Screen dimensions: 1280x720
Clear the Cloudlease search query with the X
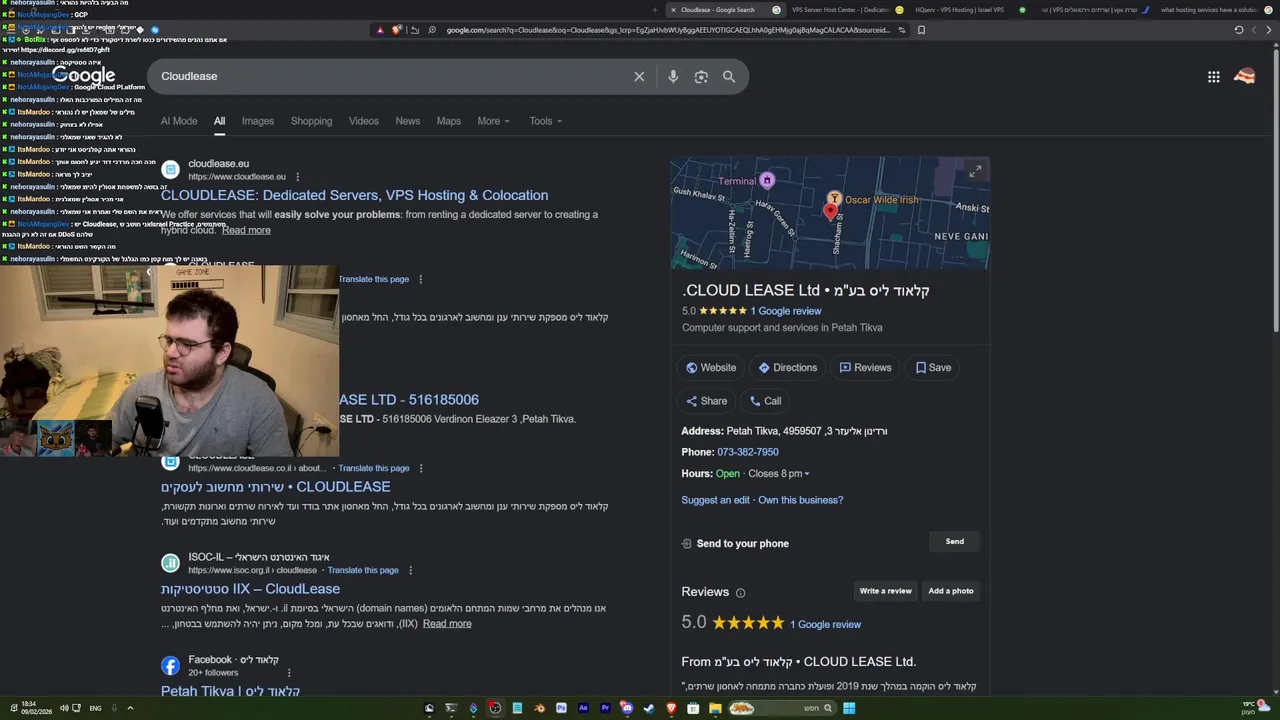pos(639,76)
